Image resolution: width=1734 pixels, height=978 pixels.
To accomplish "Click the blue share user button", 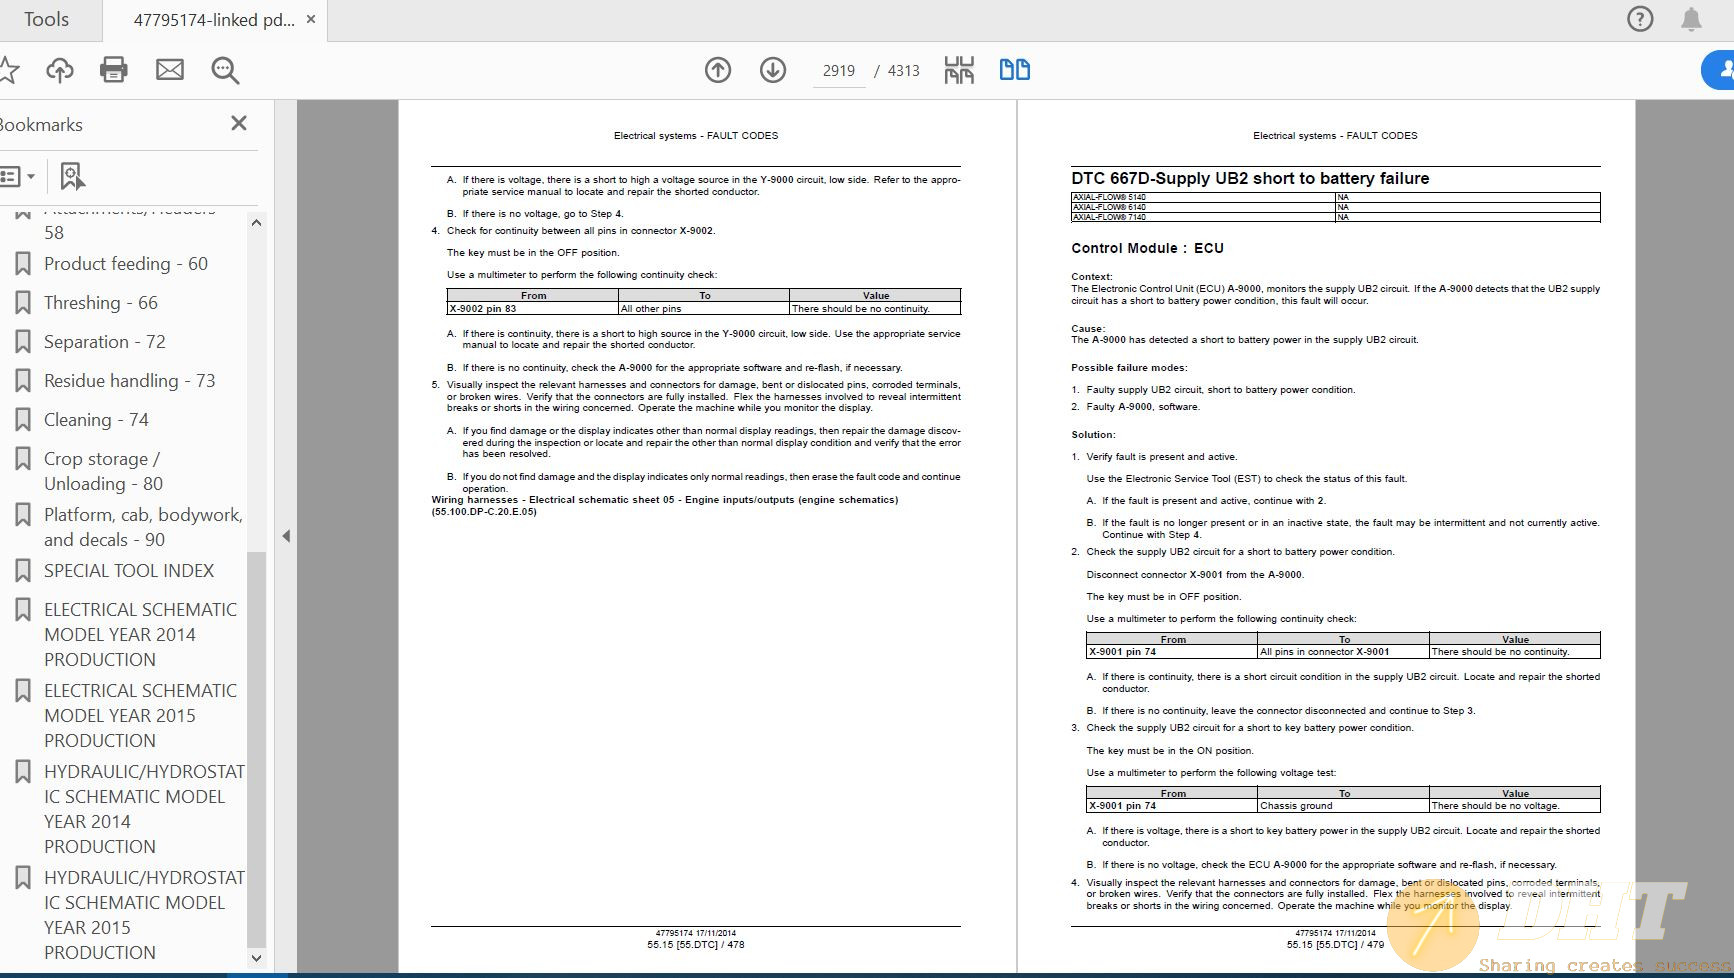I will point(1718,70).
